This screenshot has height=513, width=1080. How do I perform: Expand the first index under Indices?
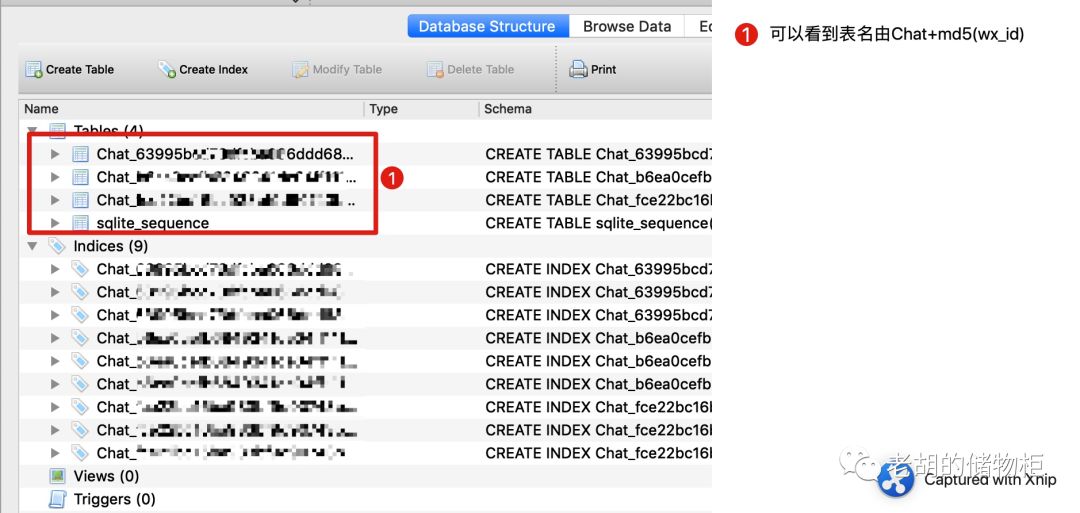(56, 269)
